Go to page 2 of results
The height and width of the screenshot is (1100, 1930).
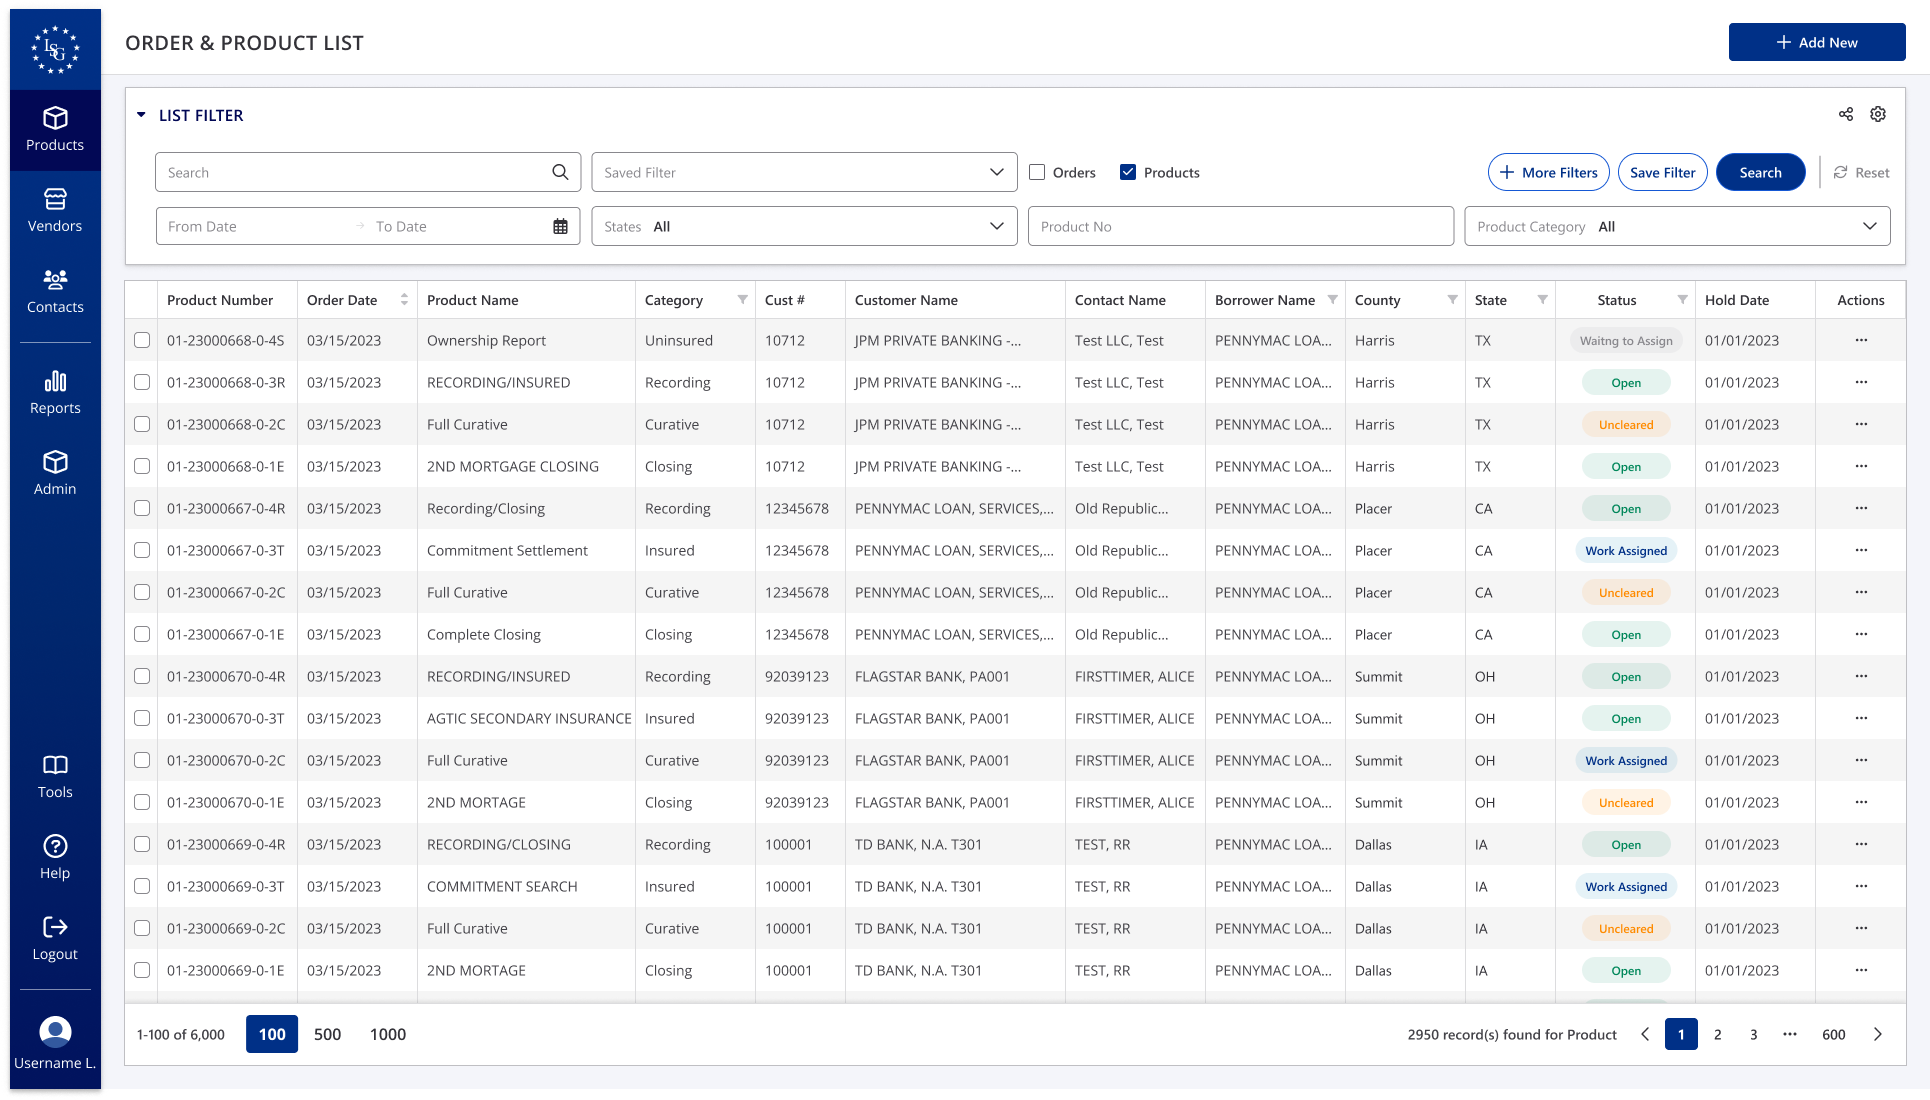(x=1717, y=1035)
